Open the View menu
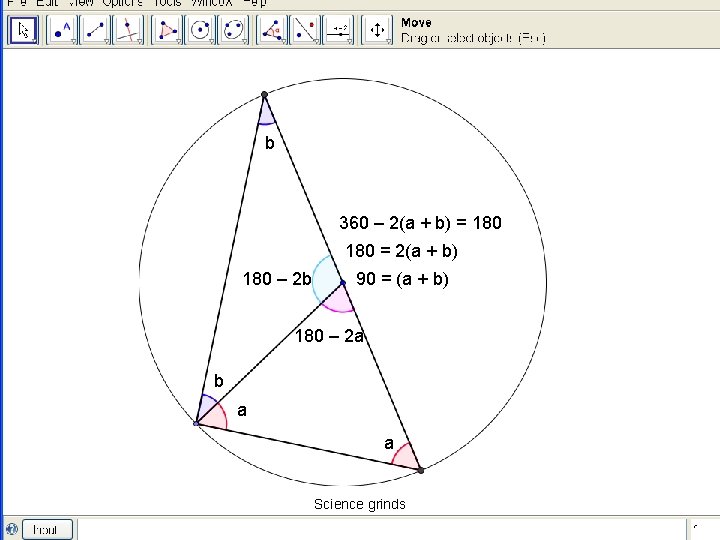 [81, 3]
